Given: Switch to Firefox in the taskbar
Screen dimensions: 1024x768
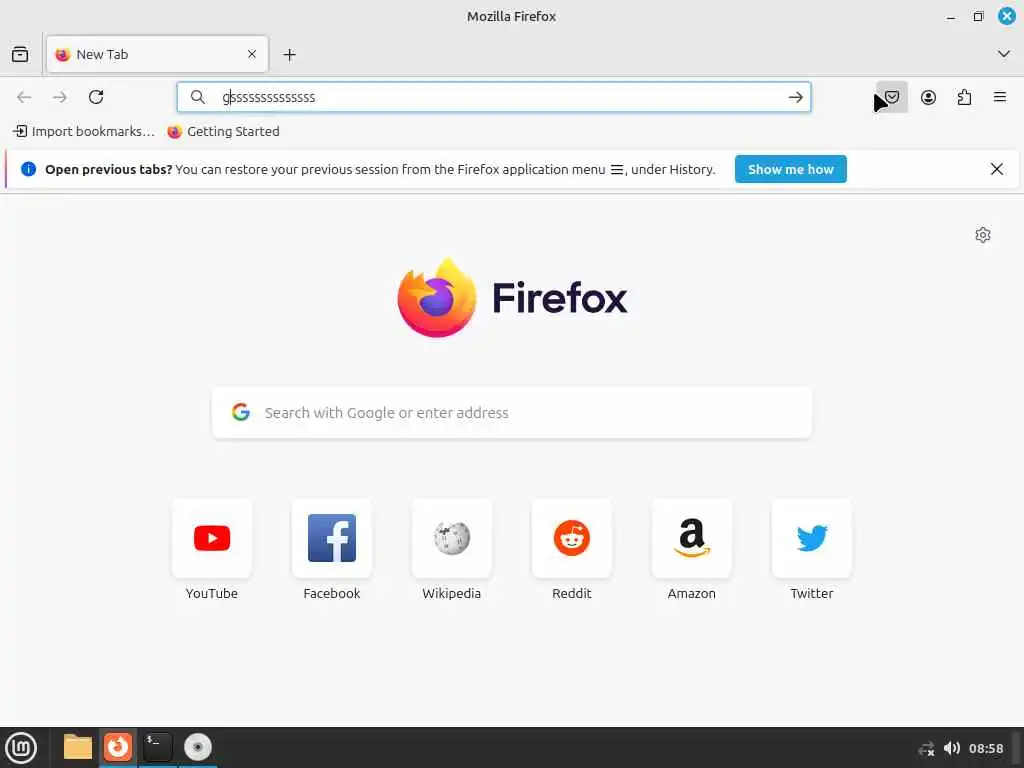Looking at the screenshot, I should tap(118, 747).
